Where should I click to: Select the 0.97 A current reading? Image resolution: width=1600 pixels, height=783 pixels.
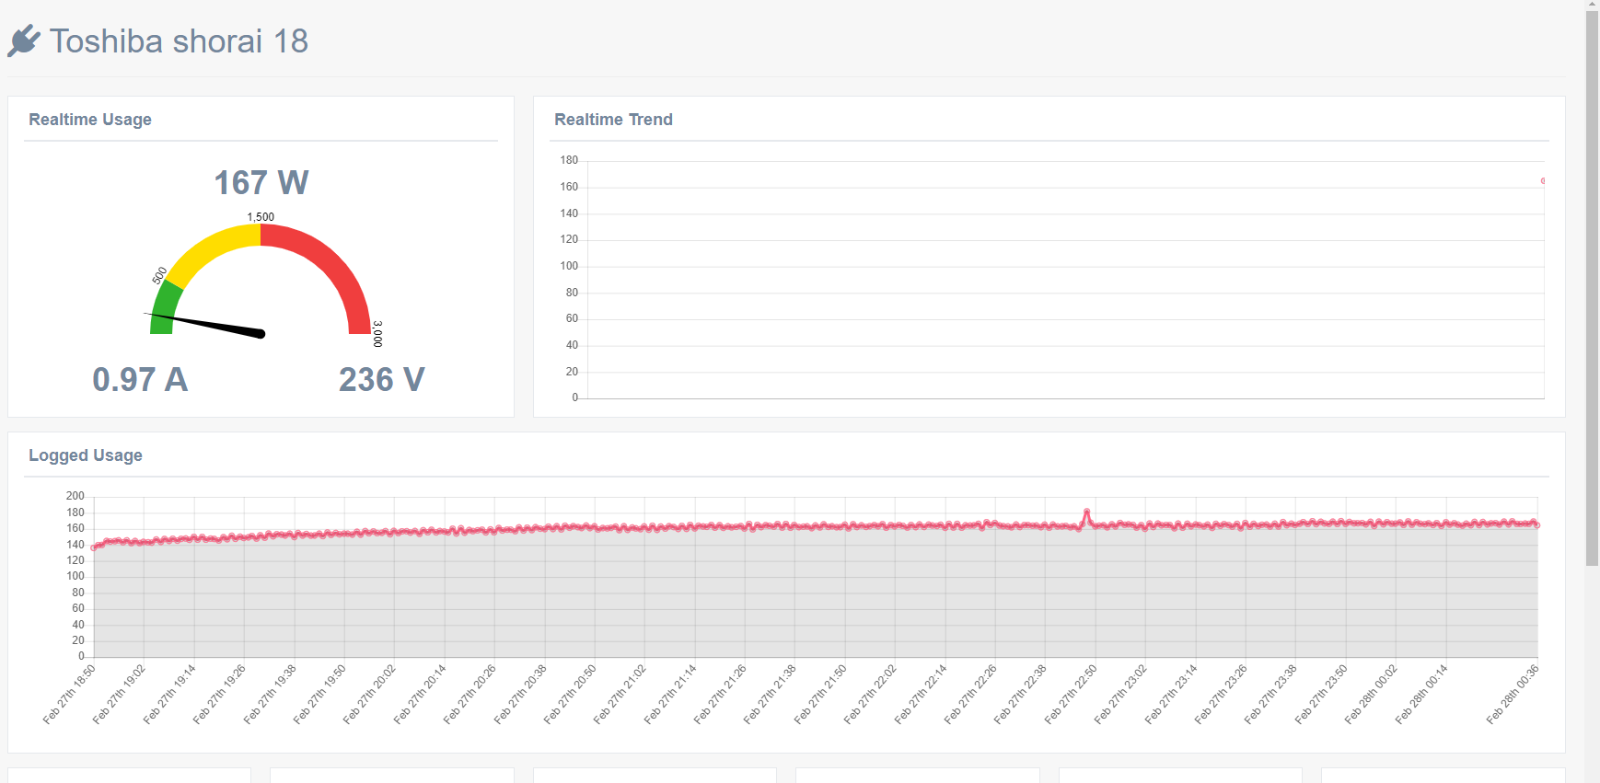(140, 380)
